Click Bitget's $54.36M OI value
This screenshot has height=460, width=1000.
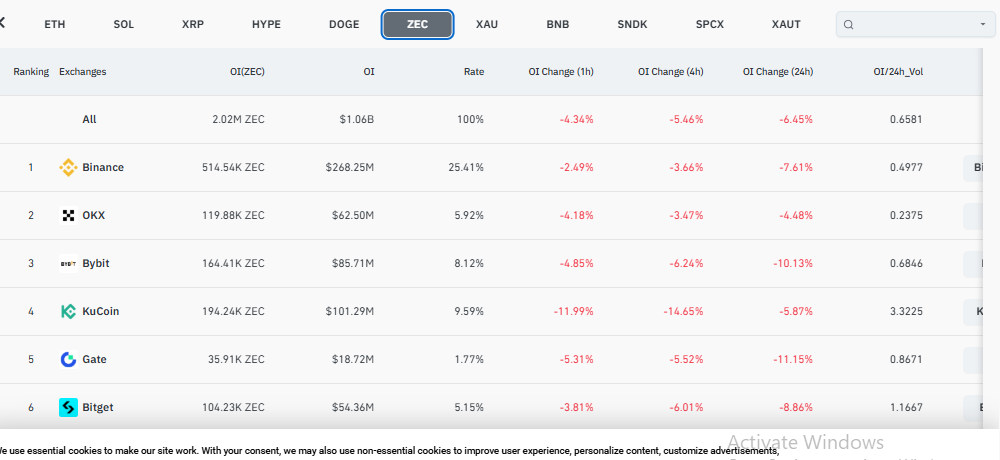pos(353,407)
